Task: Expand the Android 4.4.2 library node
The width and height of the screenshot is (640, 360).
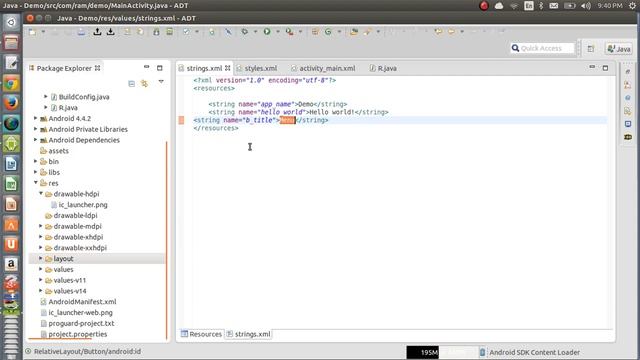Action: point(36,118)
